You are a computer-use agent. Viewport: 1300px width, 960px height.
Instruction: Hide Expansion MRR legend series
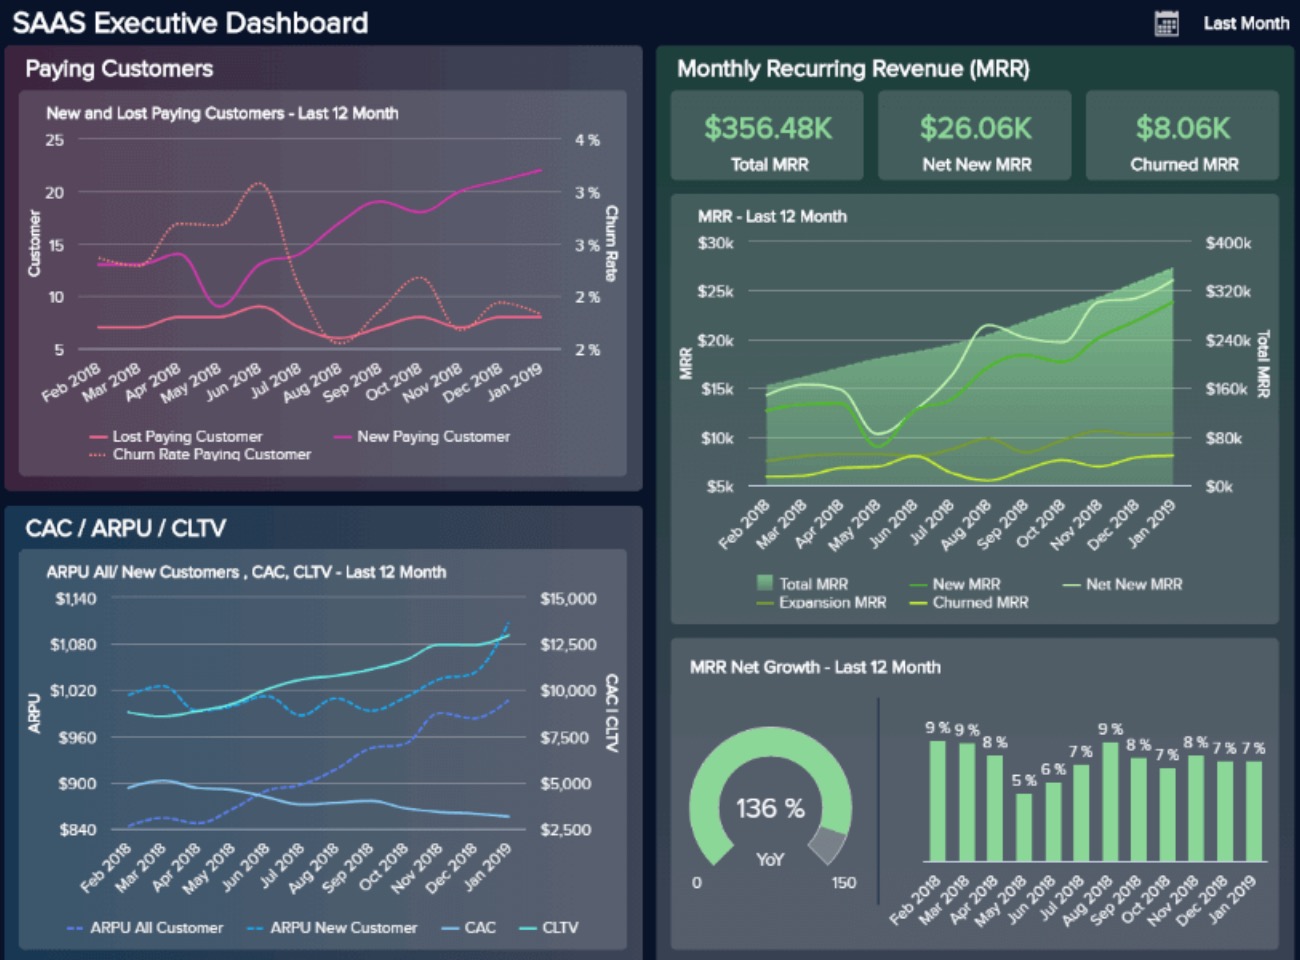tap(822, 602)
